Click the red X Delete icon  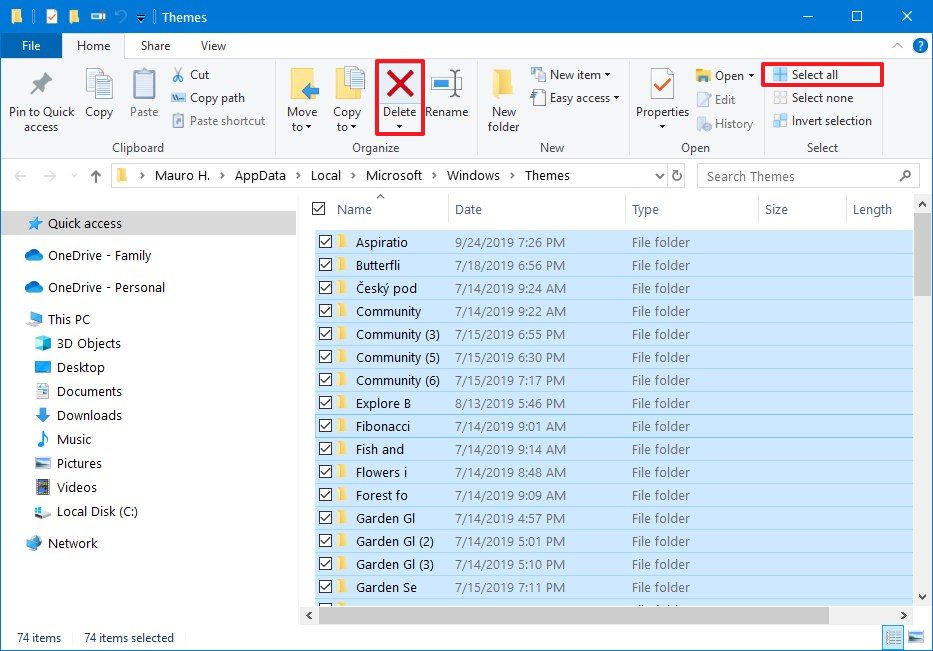click(400, 86)
